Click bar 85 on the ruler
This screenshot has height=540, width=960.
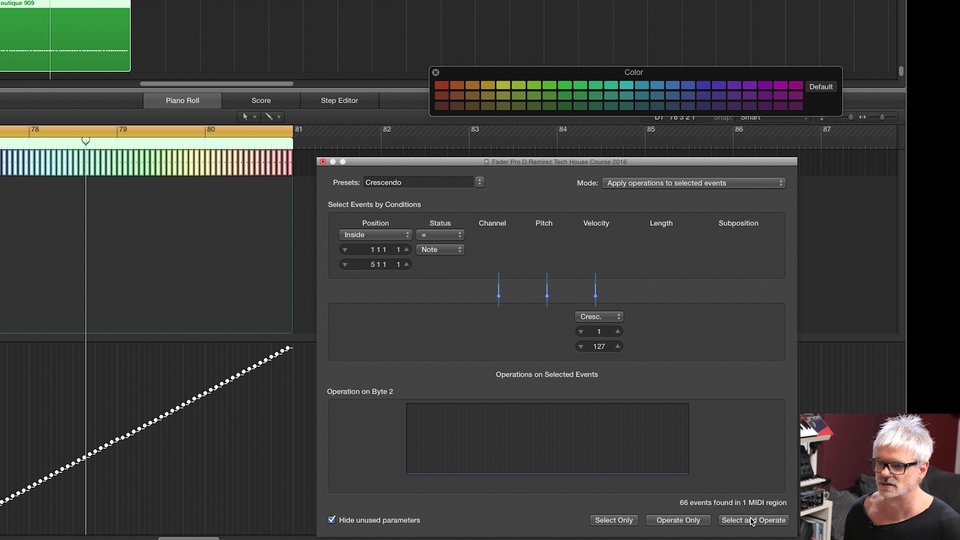tap(651, 129)
